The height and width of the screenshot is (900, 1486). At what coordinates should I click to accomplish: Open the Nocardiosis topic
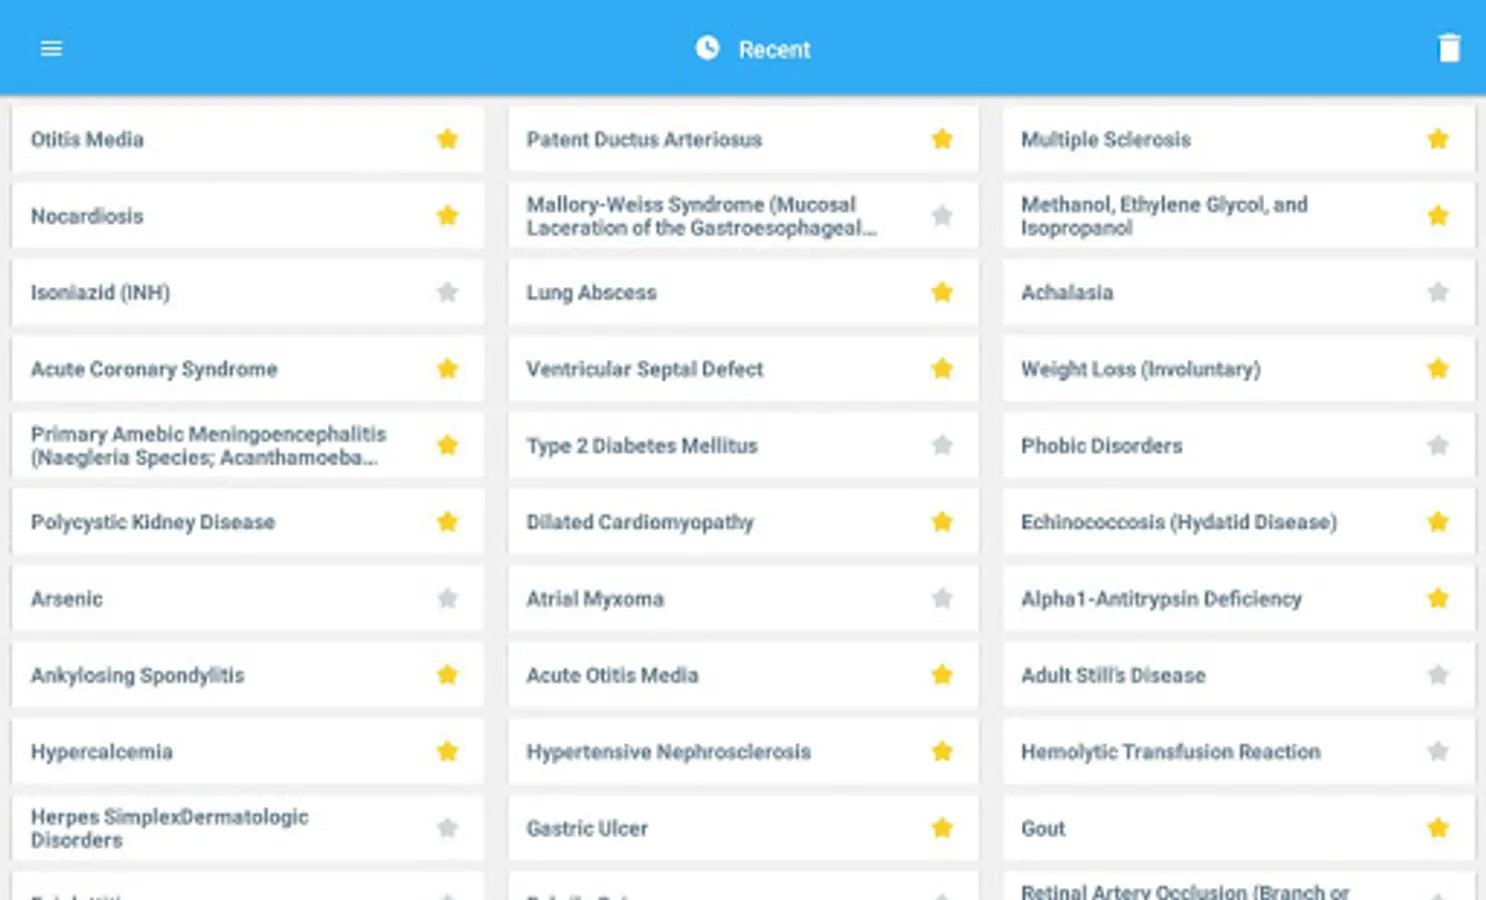click(x=247, y=216)
